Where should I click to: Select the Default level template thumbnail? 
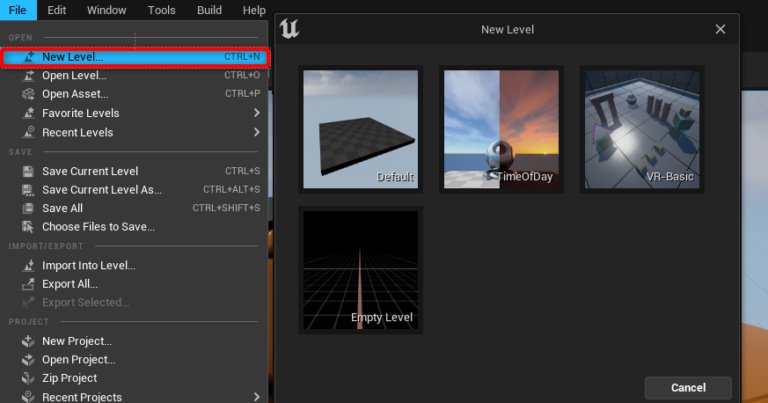pos(361,129)
